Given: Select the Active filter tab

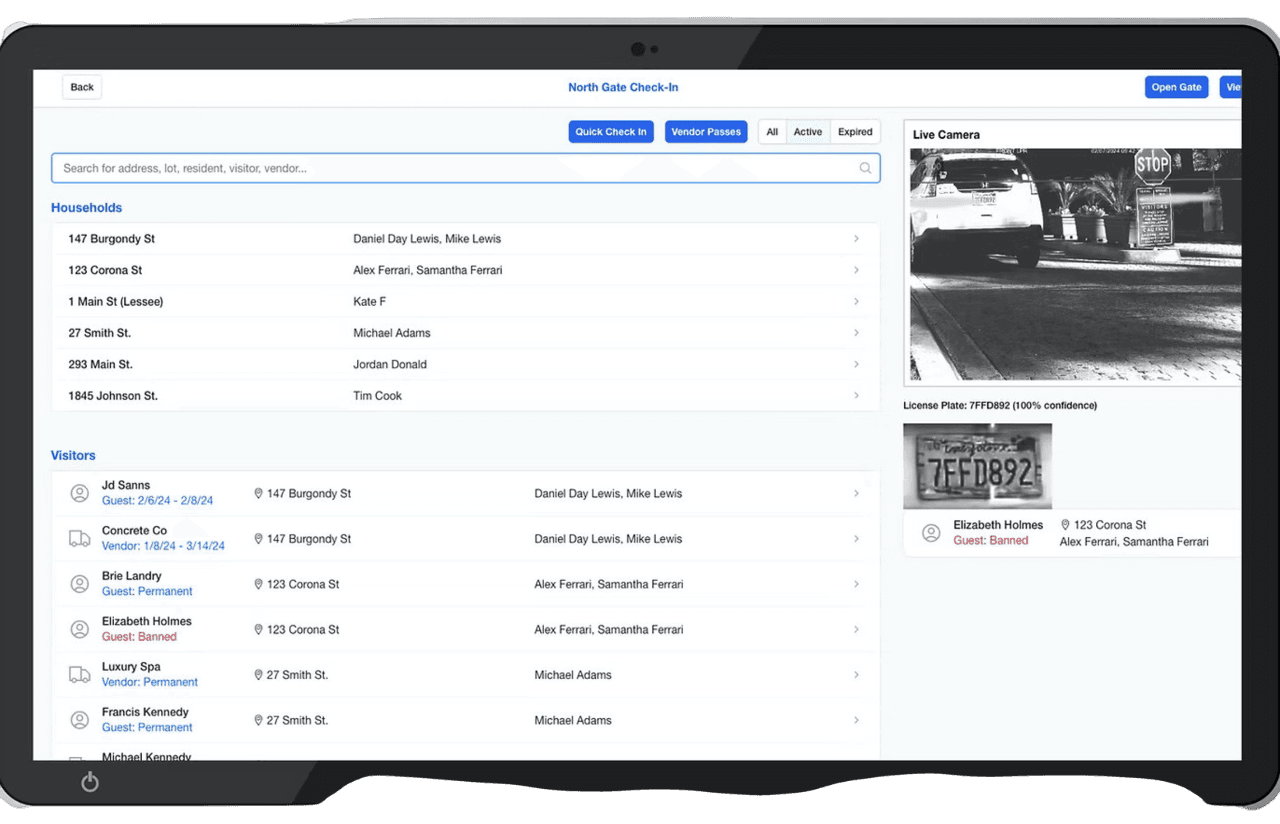Looking at the screenshot, I should click(808, 132).
